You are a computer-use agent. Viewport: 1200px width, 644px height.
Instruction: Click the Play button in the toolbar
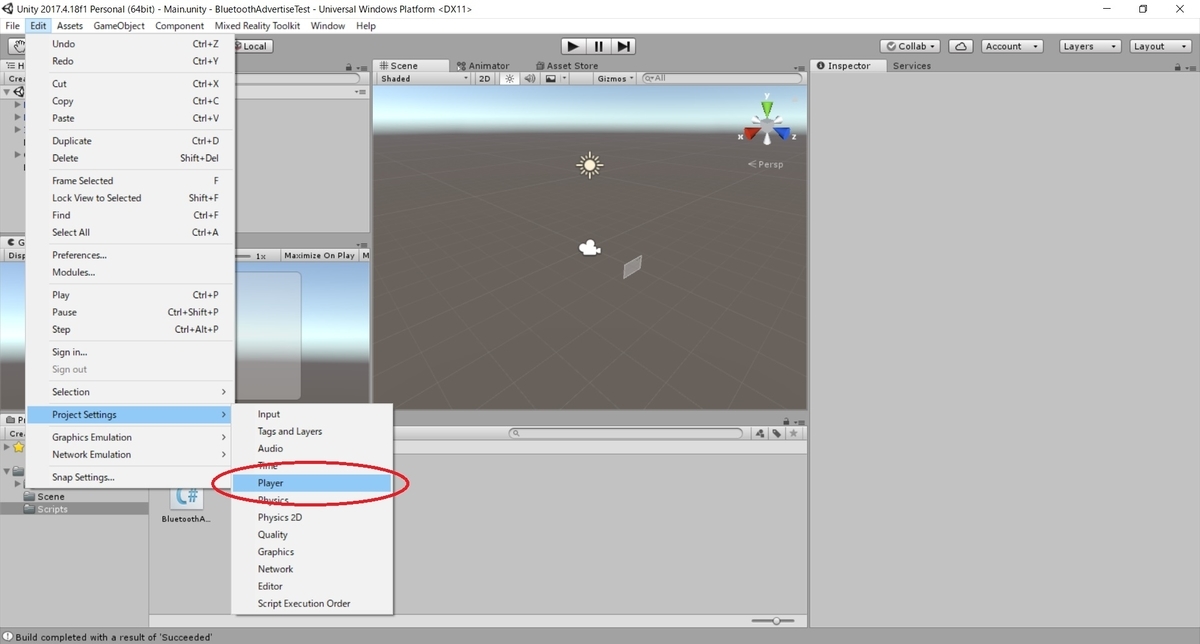click(x=572, y=46)
